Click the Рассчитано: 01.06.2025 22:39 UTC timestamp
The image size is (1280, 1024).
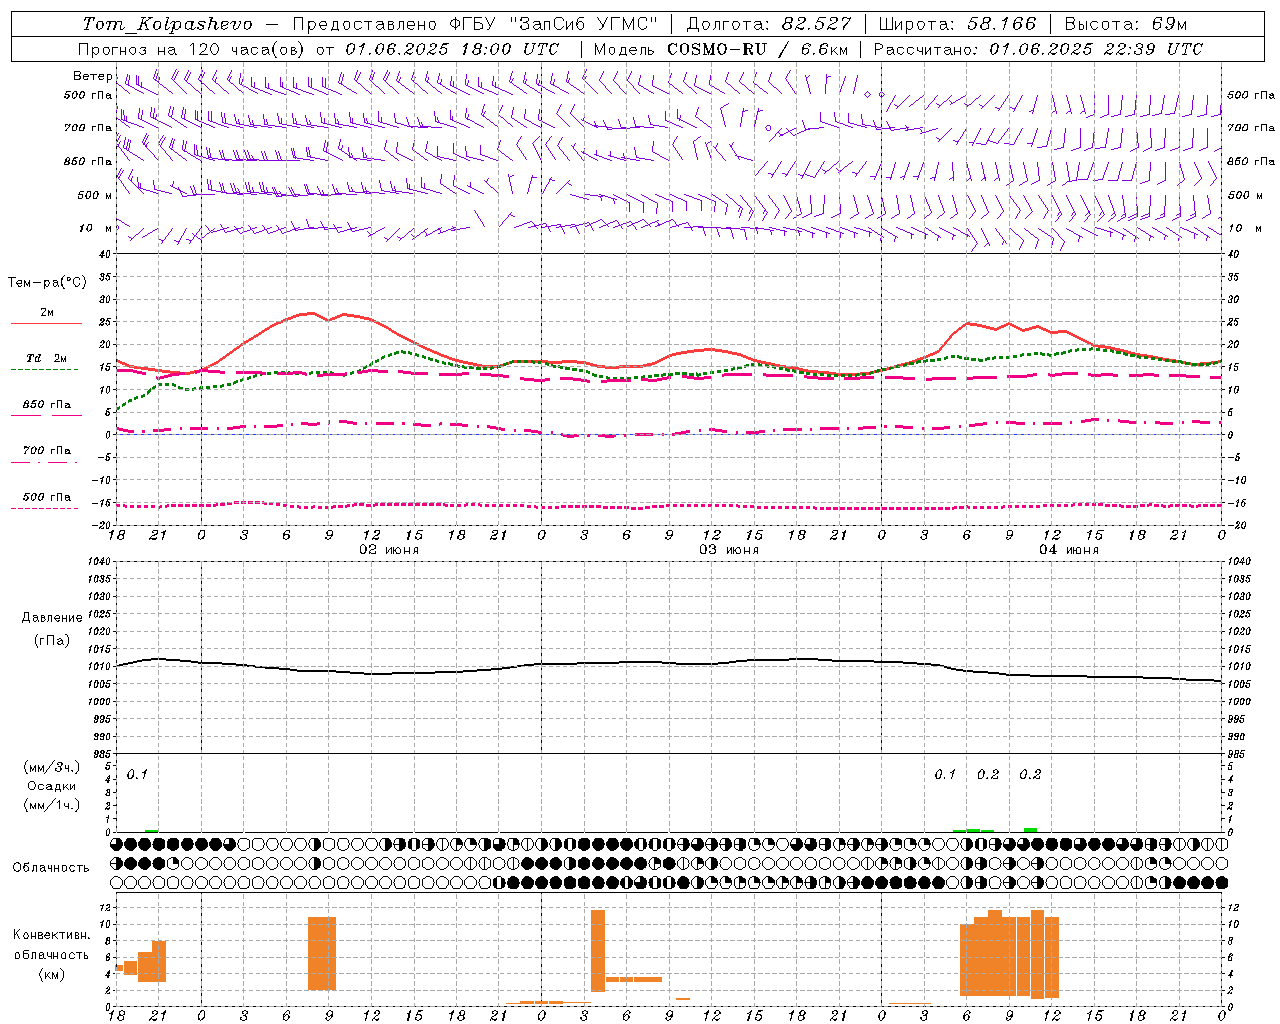1038,49
